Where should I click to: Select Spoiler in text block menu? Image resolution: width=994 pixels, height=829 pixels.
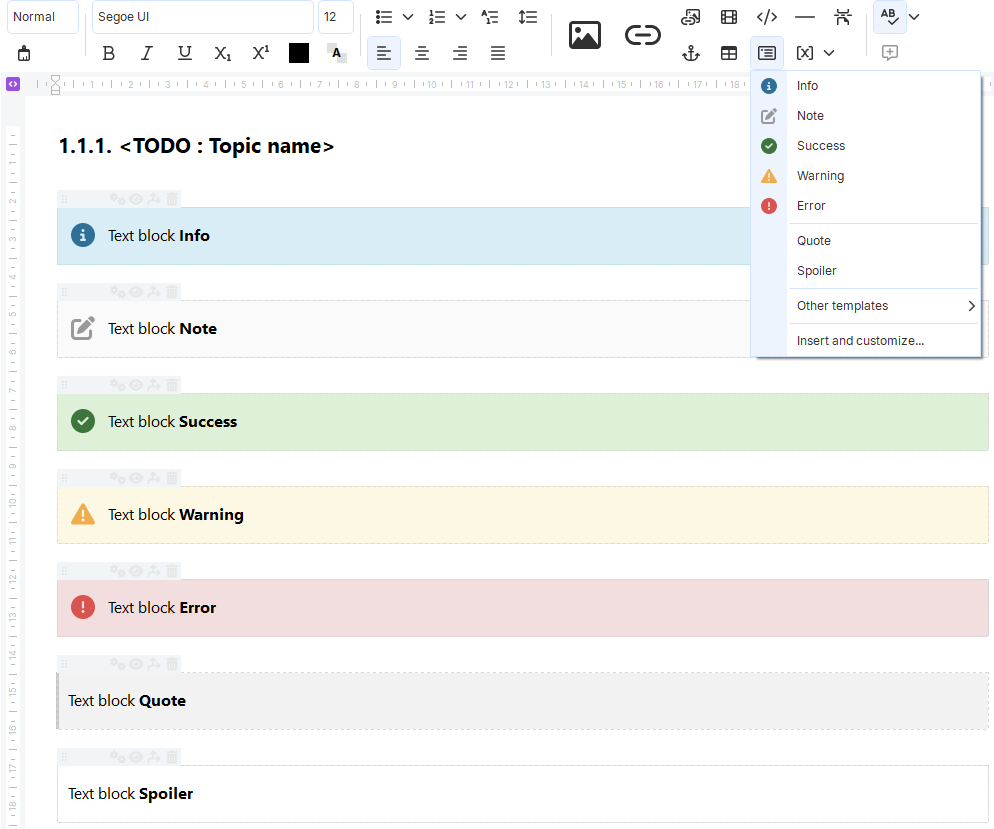pos(866,271)
